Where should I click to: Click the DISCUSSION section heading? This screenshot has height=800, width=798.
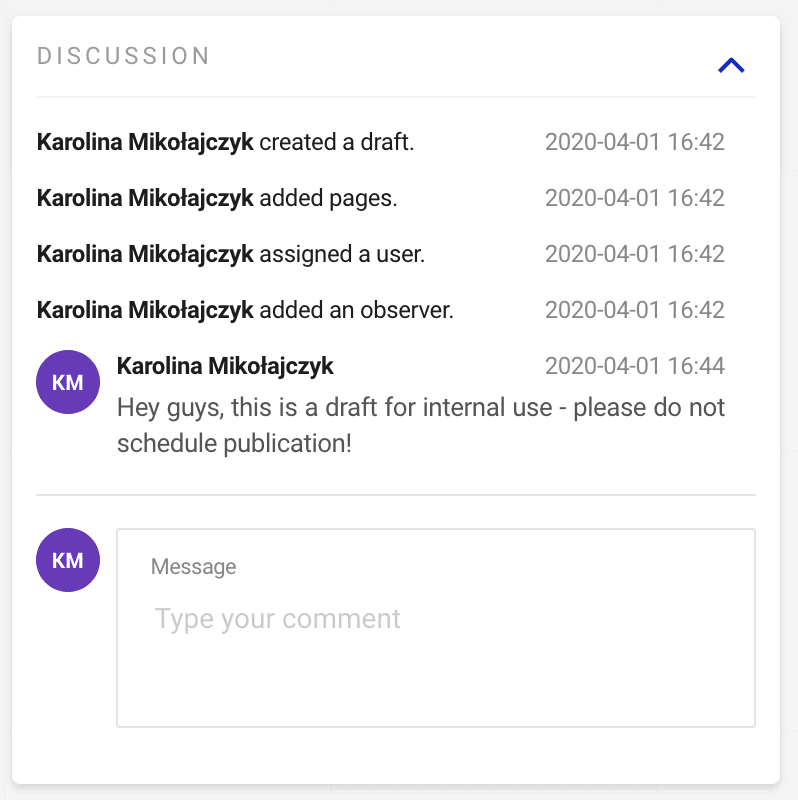[123, 56]
